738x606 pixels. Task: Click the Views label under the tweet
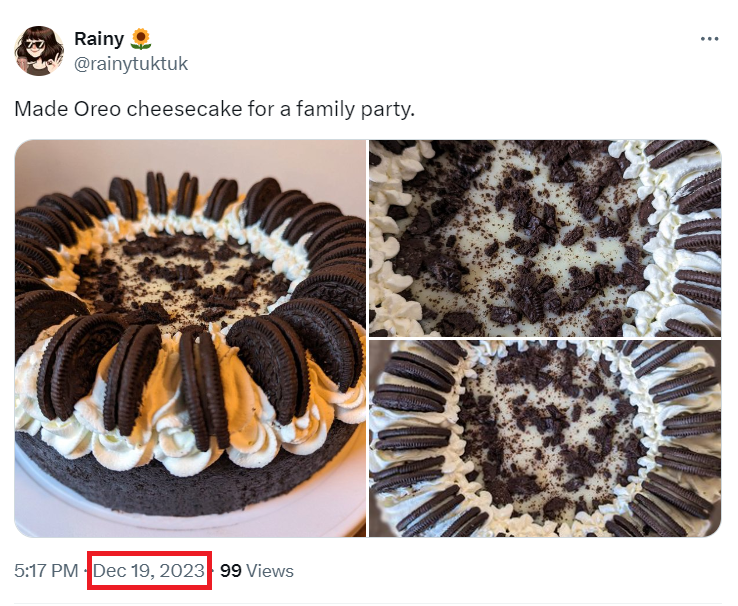(x=270, y=571)
